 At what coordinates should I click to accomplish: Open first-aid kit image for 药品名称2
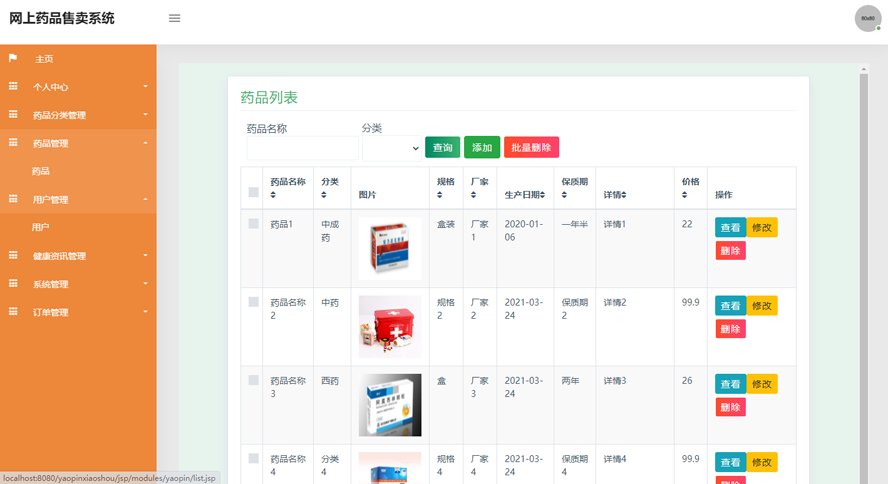[390, 327]
